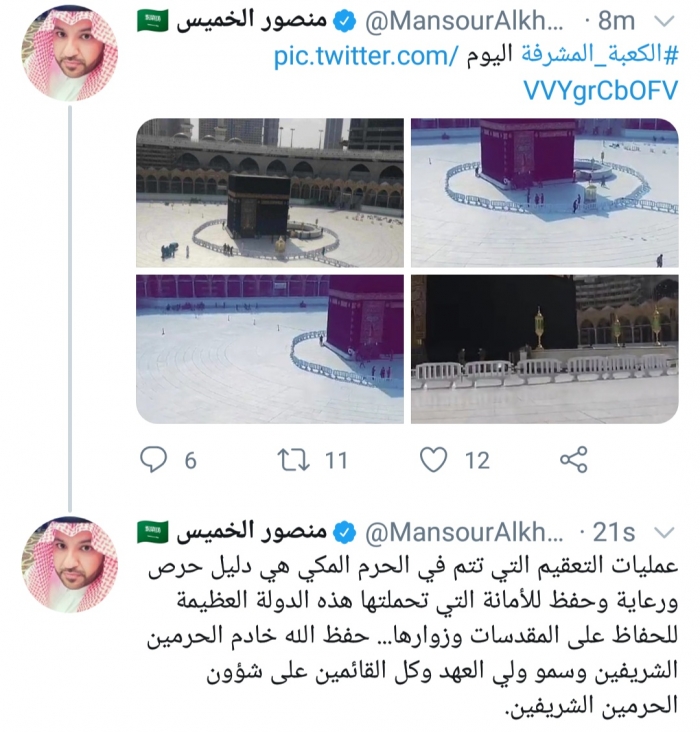
Task: View top-right Kaaba aerial photo
Action: [x=545, y=193]
